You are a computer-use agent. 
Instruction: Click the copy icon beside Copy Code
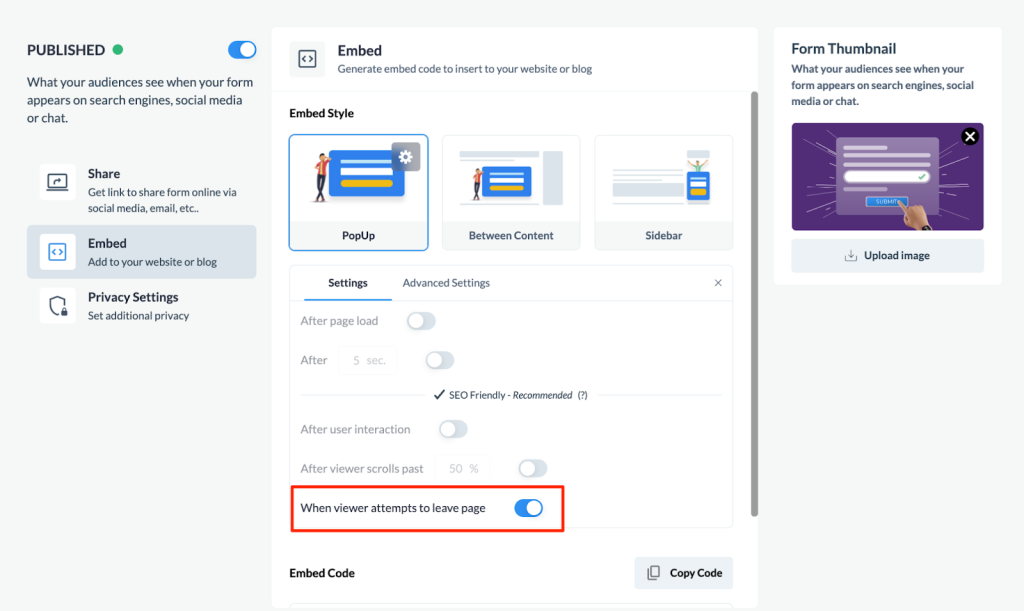click(x=654, y=572)
